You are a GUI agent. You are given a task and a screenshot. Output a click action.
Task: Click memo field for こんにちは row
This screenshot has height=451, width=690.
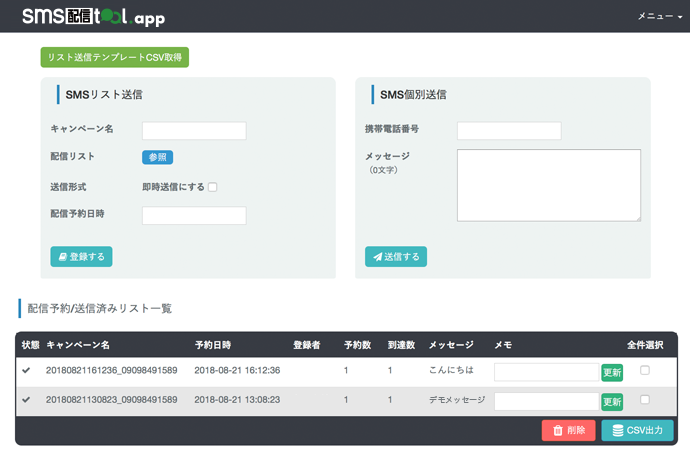point(547,372)
